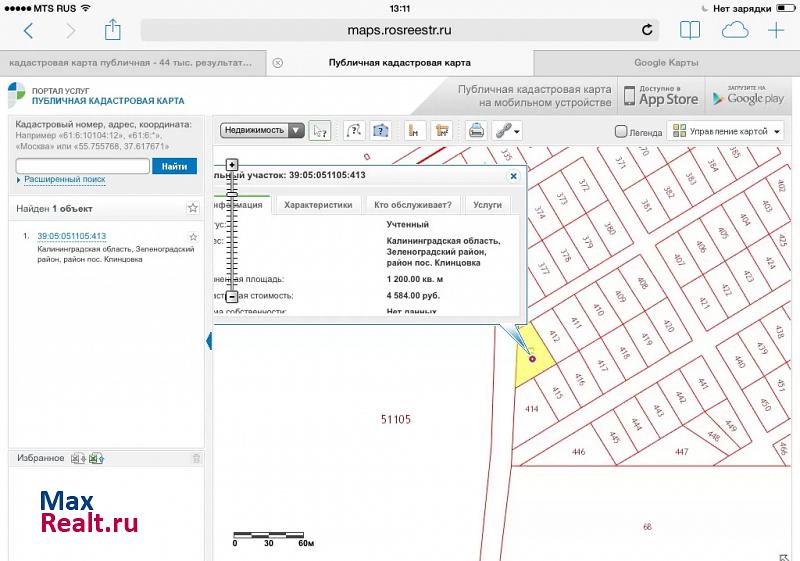
Task: Click the zoom in plus button
Action: 232,164
